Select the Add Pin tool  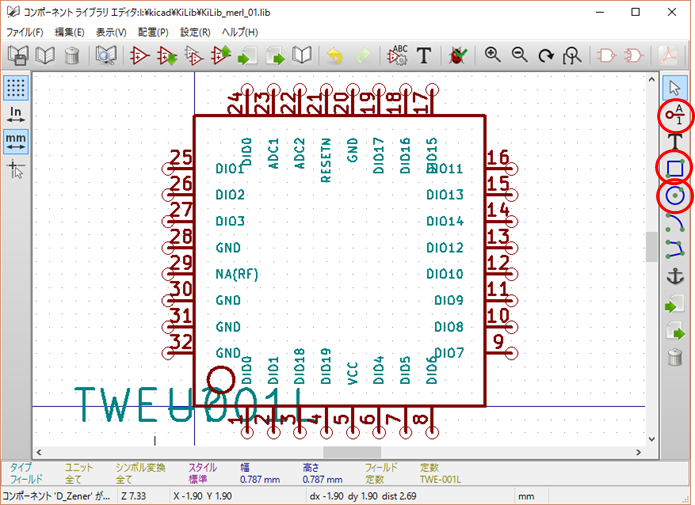[675, 115]
